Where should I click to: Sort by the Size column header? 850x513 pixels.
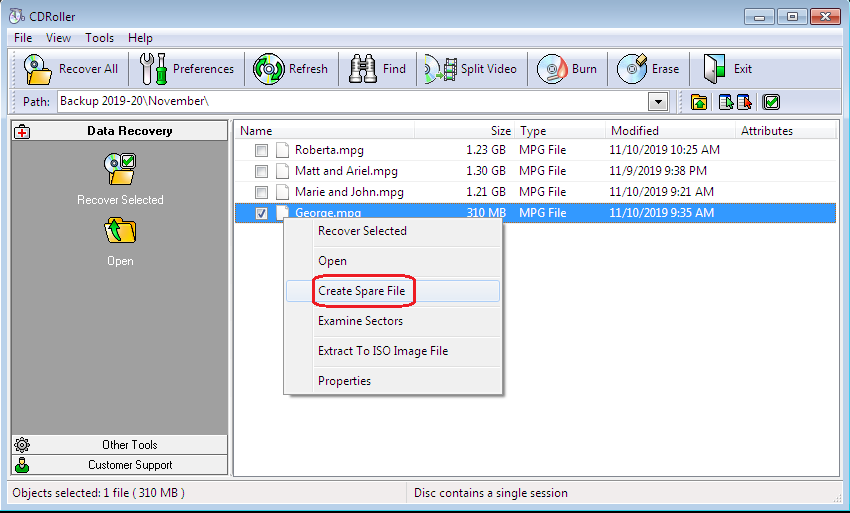pyautogui.click(x=465, y=131)
